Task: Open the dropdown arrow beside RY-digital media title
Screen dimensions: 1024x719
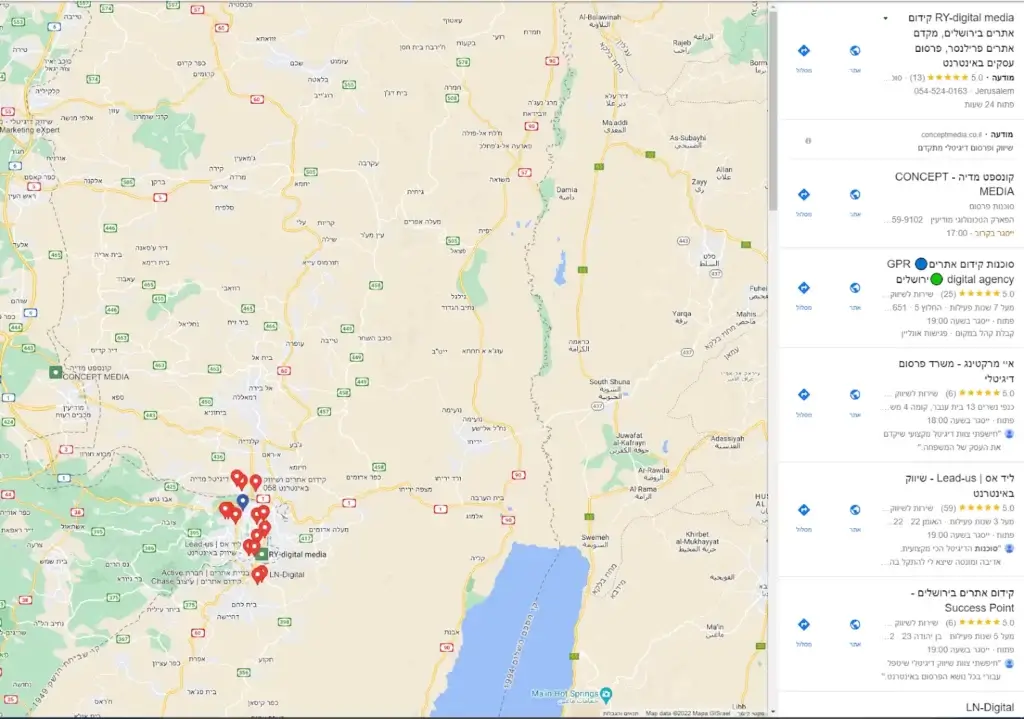Action: (886, 18)
